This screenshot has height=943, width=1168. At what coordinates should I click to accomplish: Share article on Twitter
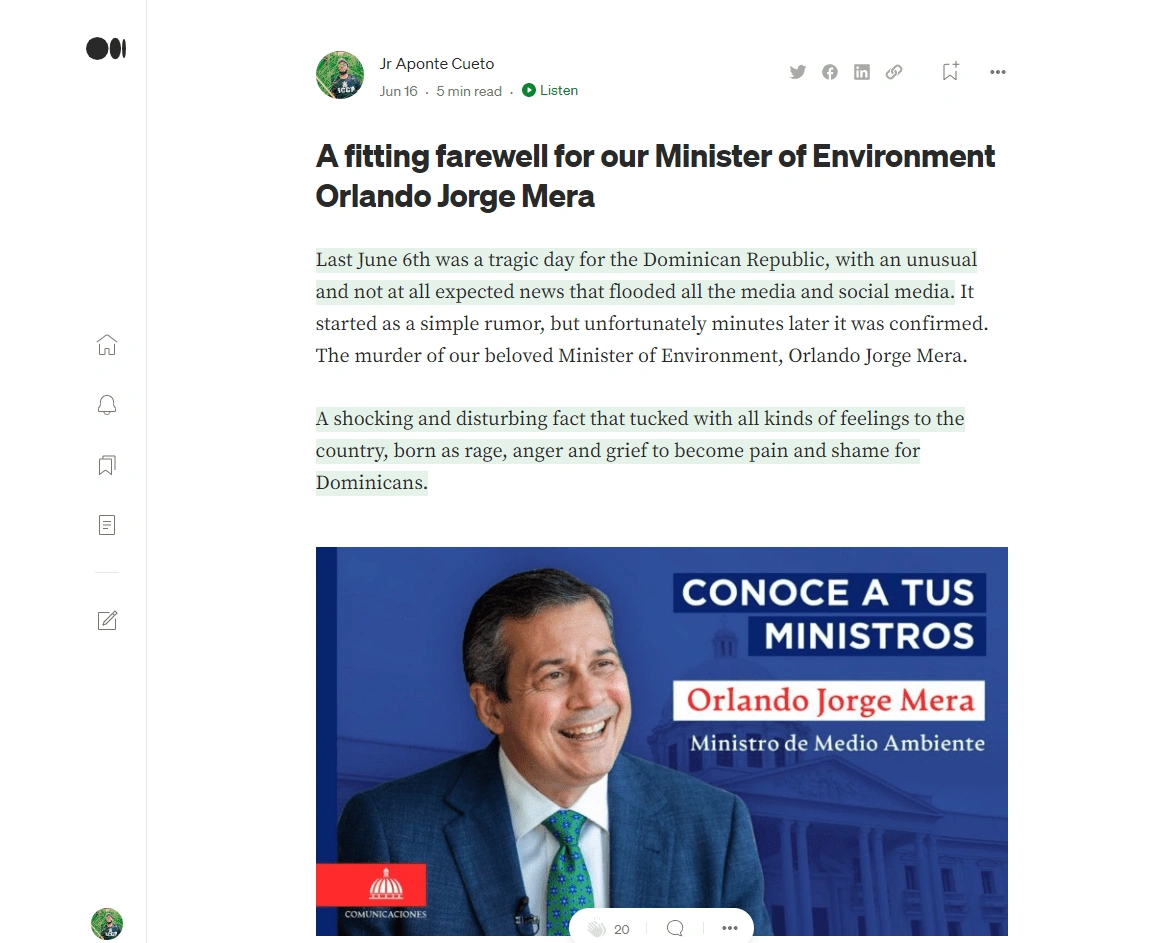pyautogui.click(x=798, y=72)
